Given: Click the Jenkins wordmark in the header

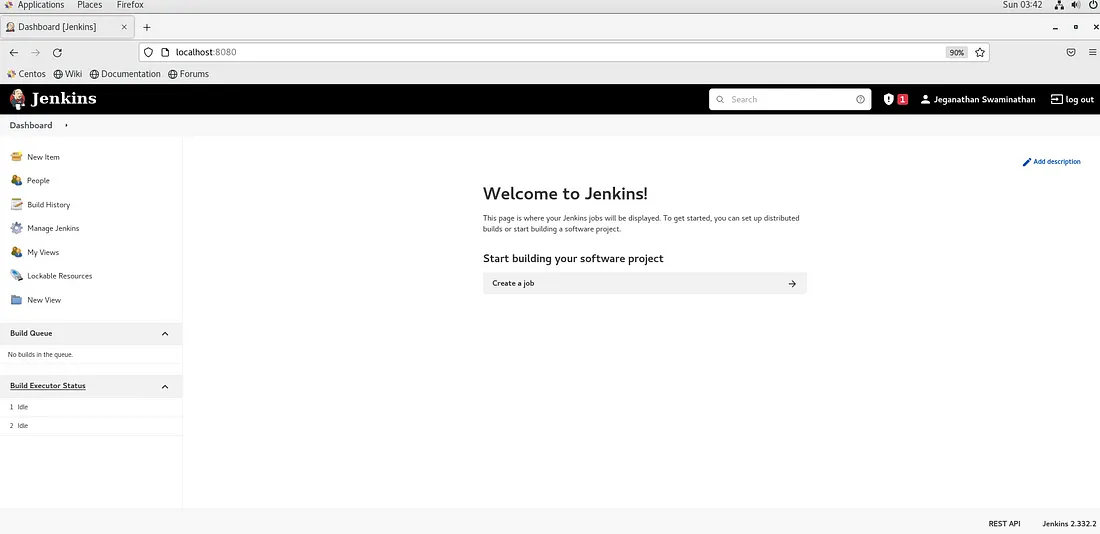Looking at the screenshot, I should click(x=64, y=99).
